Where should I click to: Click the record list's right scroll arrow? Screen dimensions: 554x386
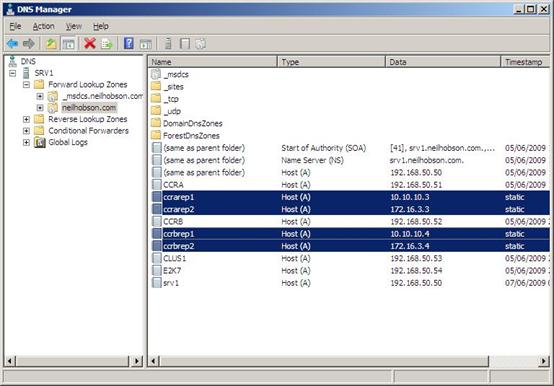click(x=543, y=361)
